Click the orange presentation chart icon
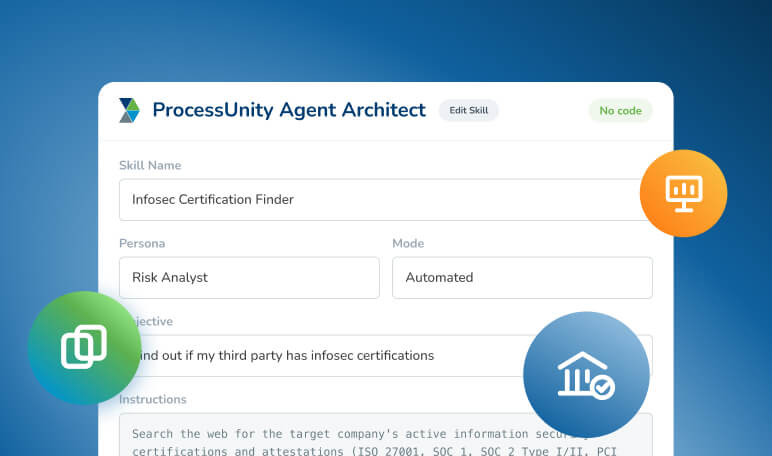Viewport: 772px width, 456px height. click(683, 194)
